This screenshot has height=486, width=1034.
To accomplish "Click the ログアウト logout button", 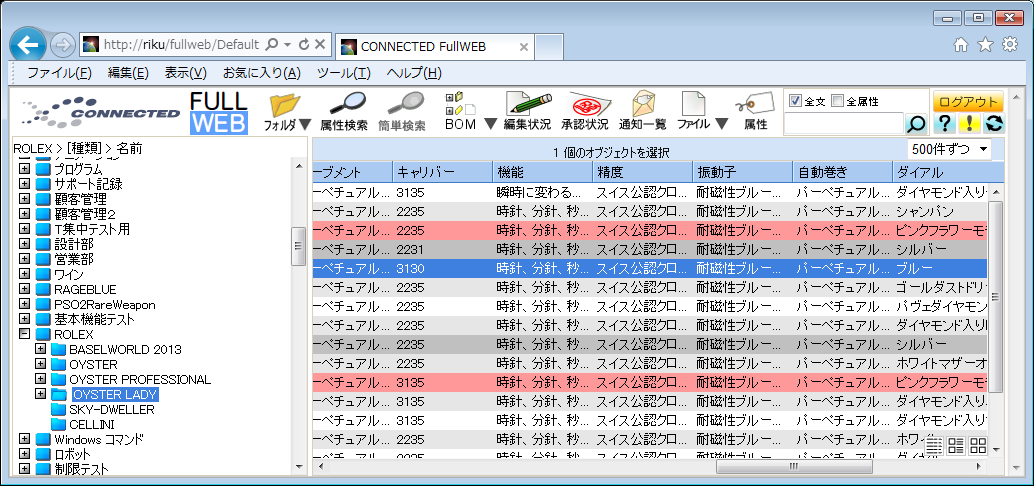I will point(967,102).
